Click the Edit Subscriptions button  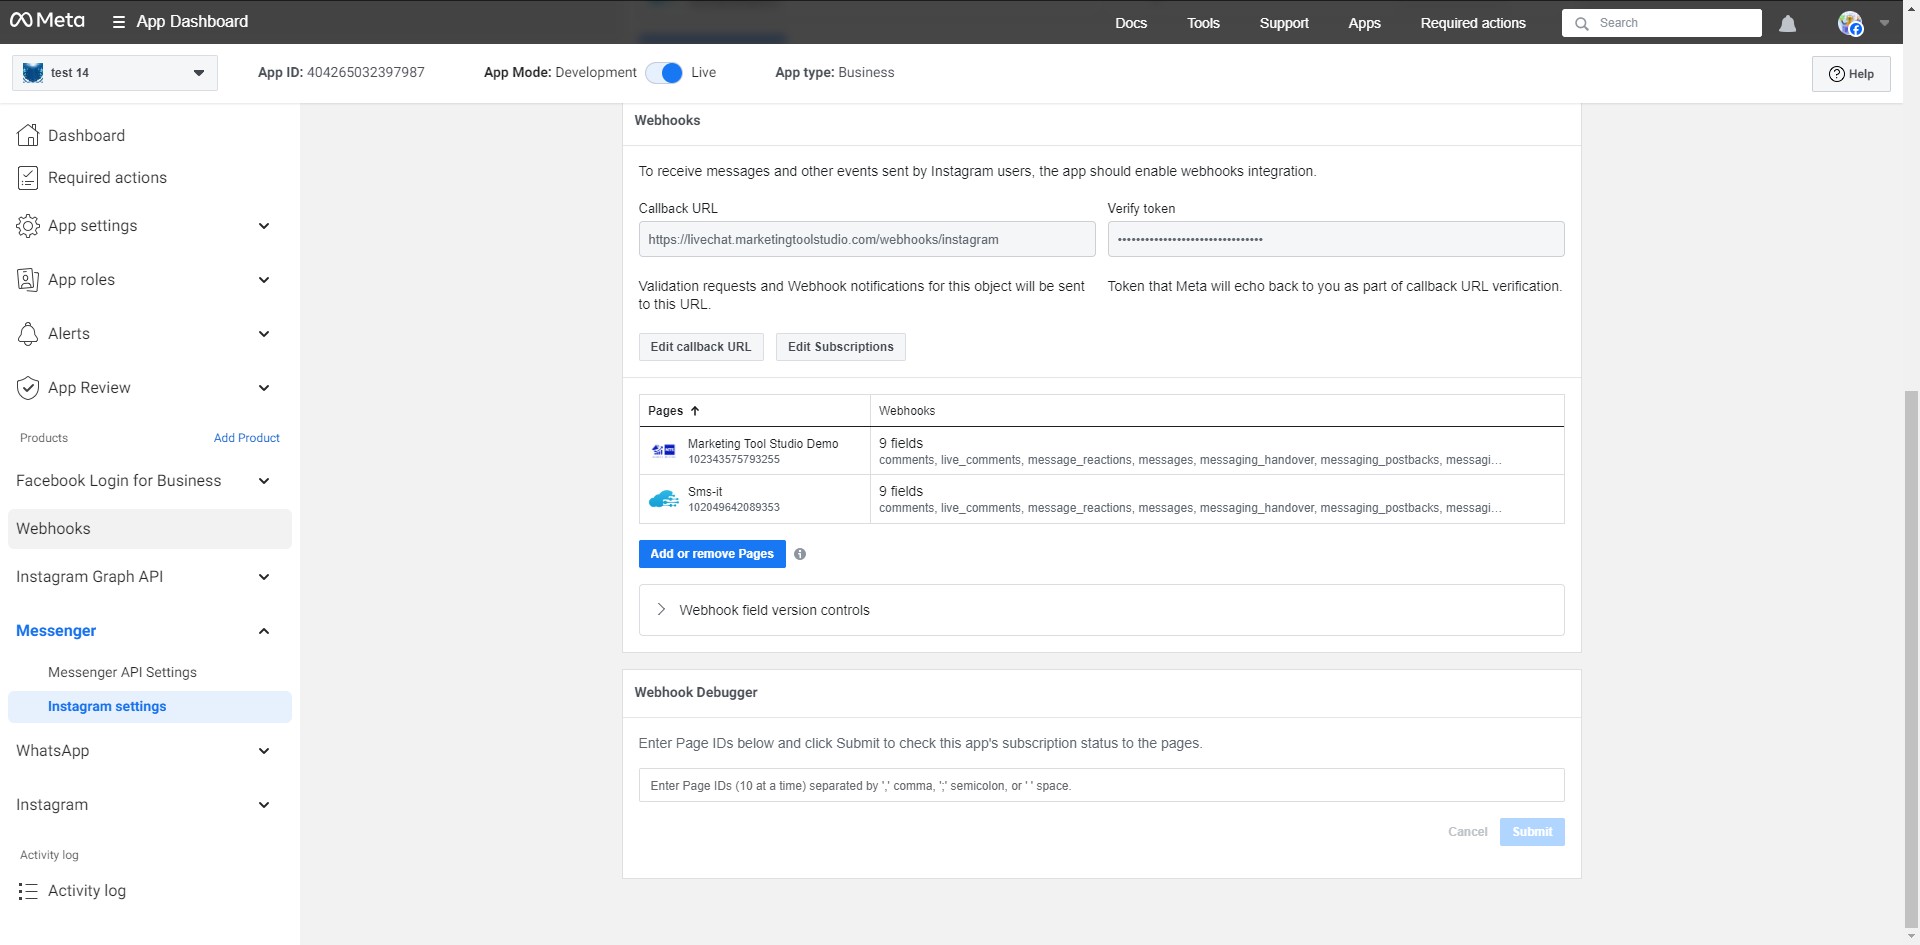click(840, 347)
